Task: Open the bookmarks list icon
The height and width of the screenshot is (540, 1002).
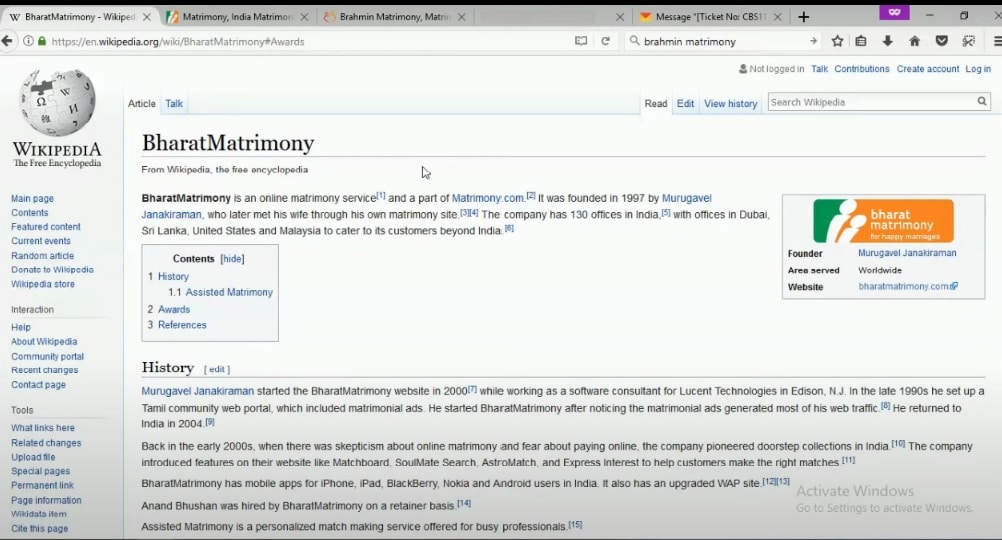Action: coord(861,41)
